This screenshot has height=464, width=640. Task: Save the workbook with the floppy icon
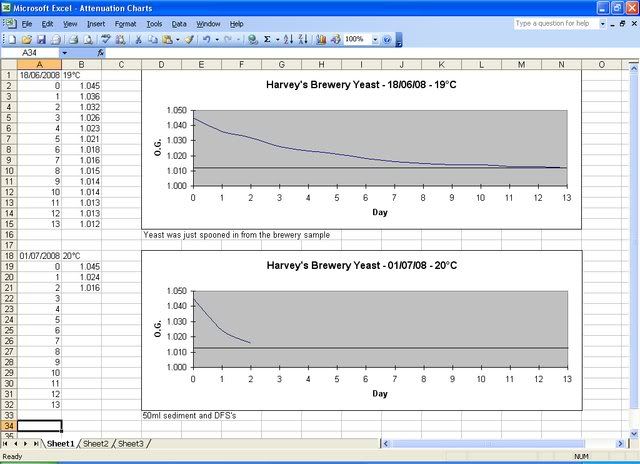tap(41, 40)
